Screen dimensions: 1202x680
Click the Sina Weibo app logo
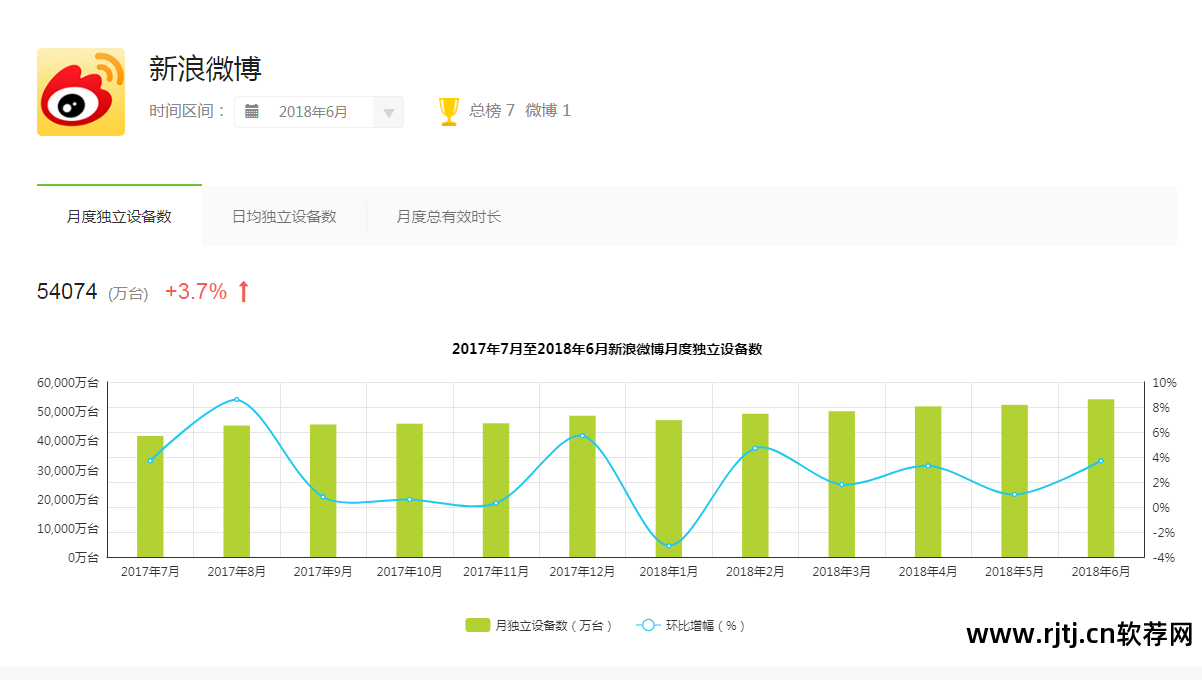click(81, 92)
